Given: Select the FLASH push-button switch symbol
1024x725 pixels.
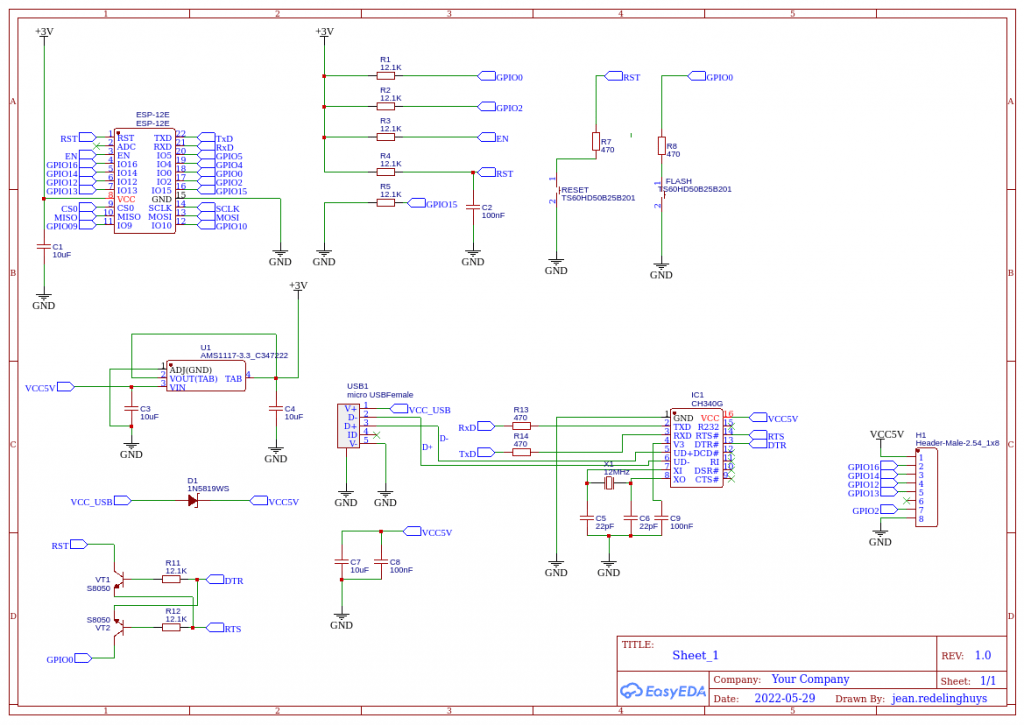Looking at the screenshot, I should [661, 194].
